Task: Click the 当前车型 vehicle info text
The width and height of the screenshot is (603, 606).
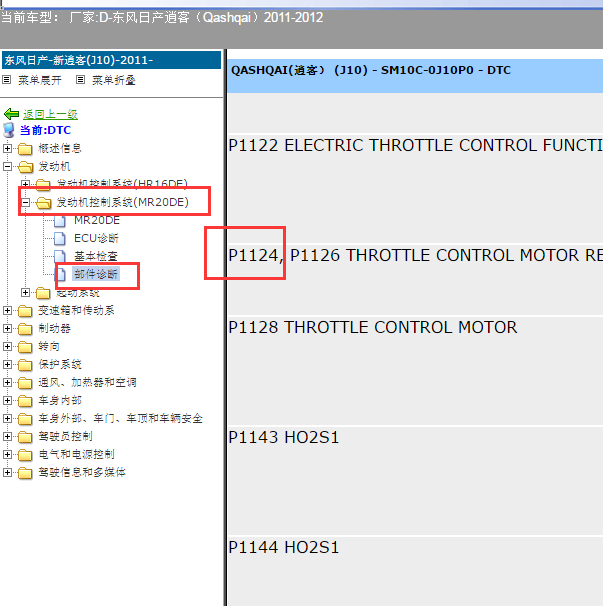Action: click(x=162, y=18)
